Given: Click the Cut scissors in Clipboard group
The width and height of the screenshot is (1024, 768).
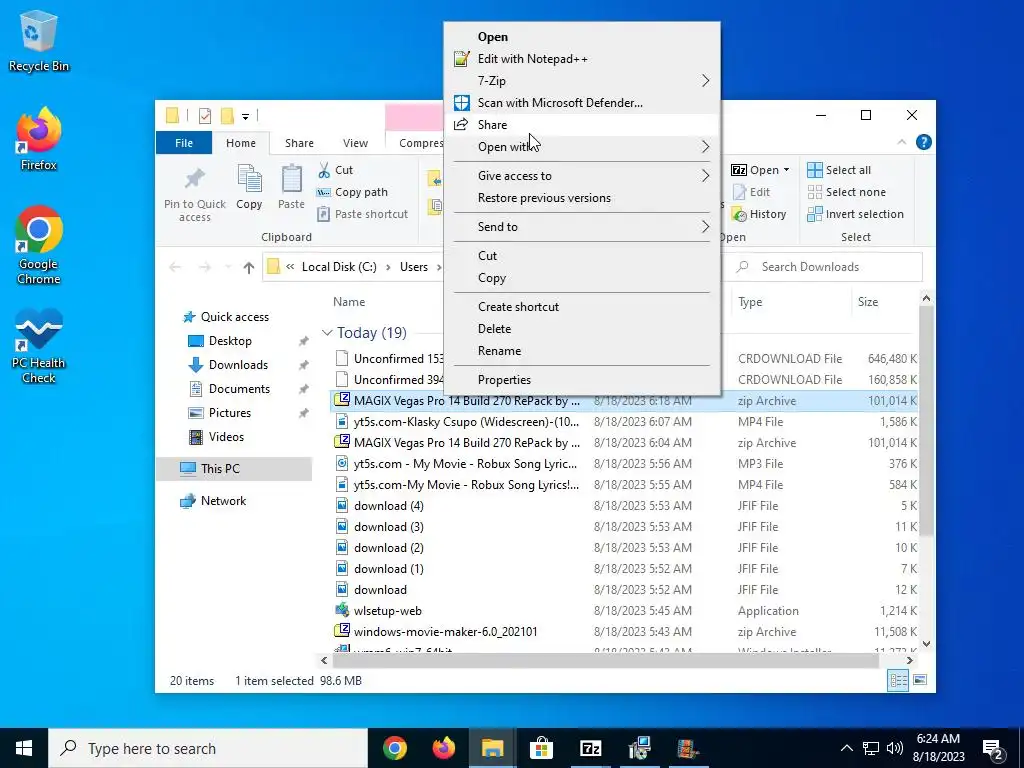Looking at the screenshot, I should (x=335, y=170).
